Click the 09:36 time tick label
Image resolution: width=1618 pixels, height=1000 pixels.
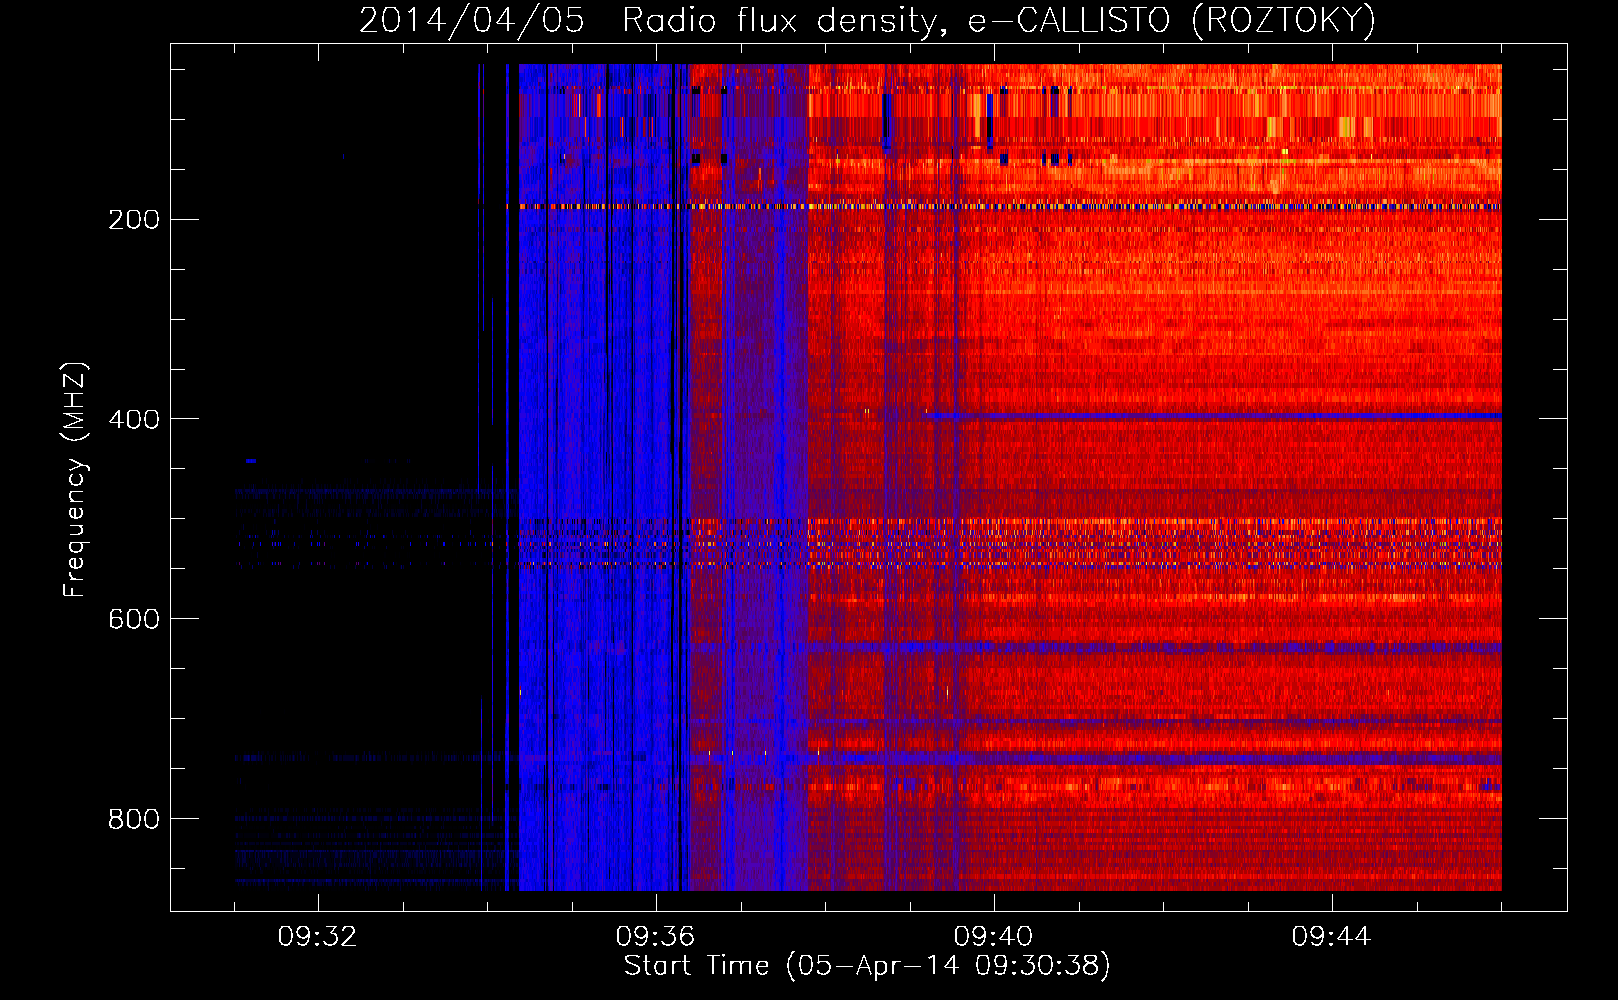coord(656,937)
